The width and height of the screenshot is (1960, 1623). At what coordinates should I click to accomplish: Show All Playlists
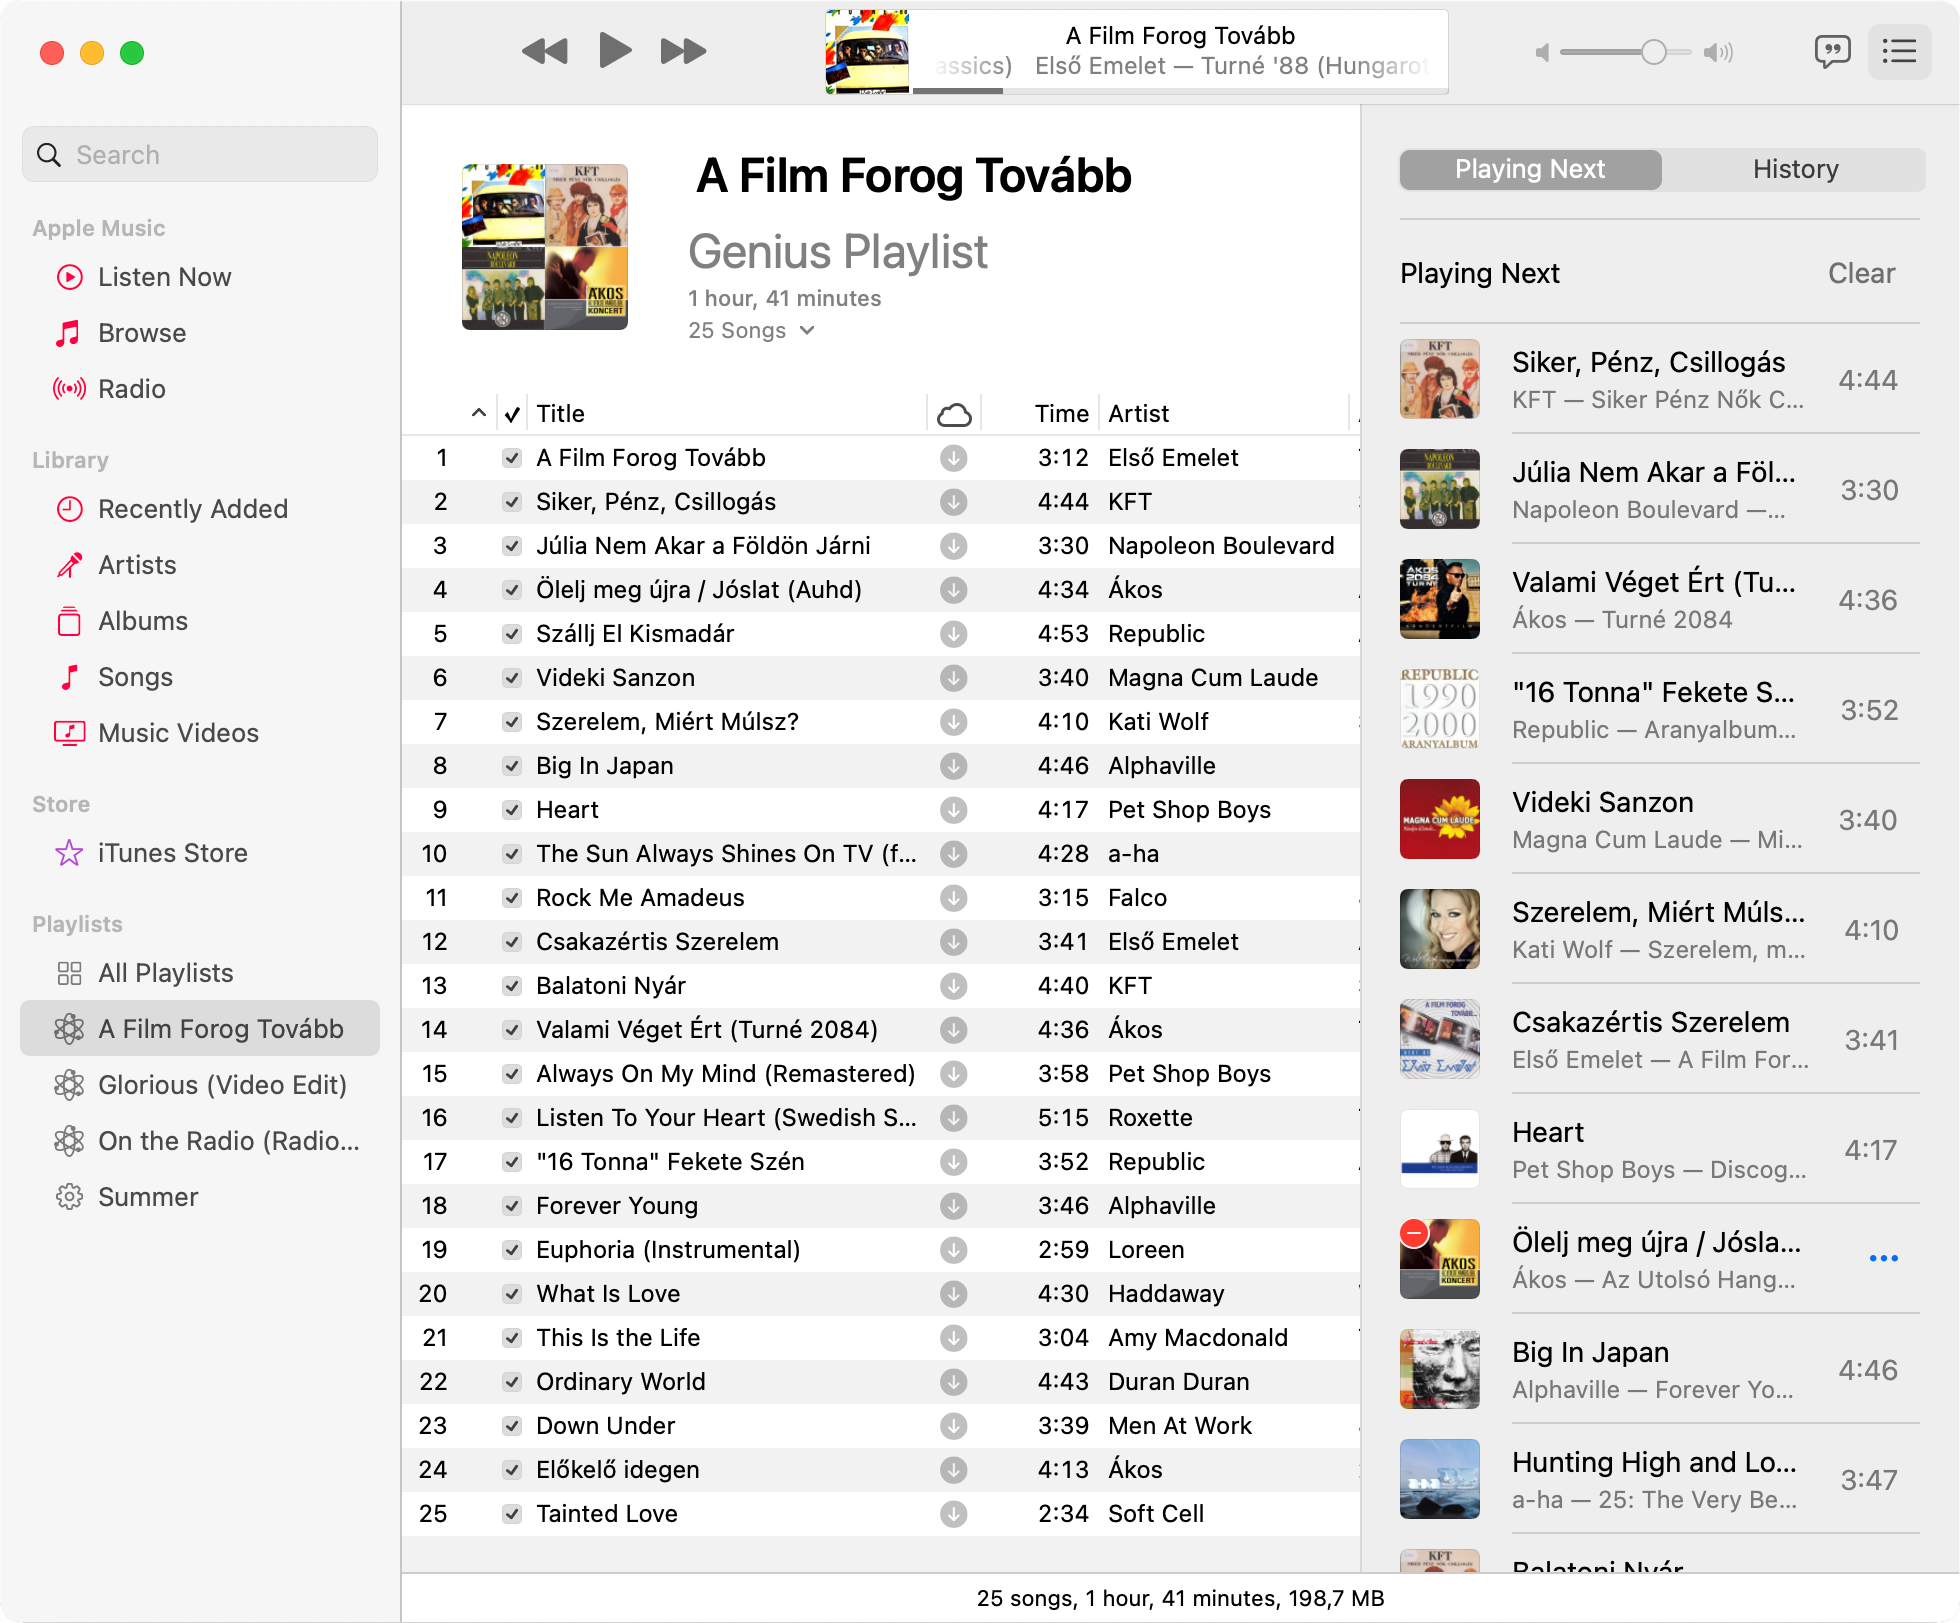coord(200,973)
